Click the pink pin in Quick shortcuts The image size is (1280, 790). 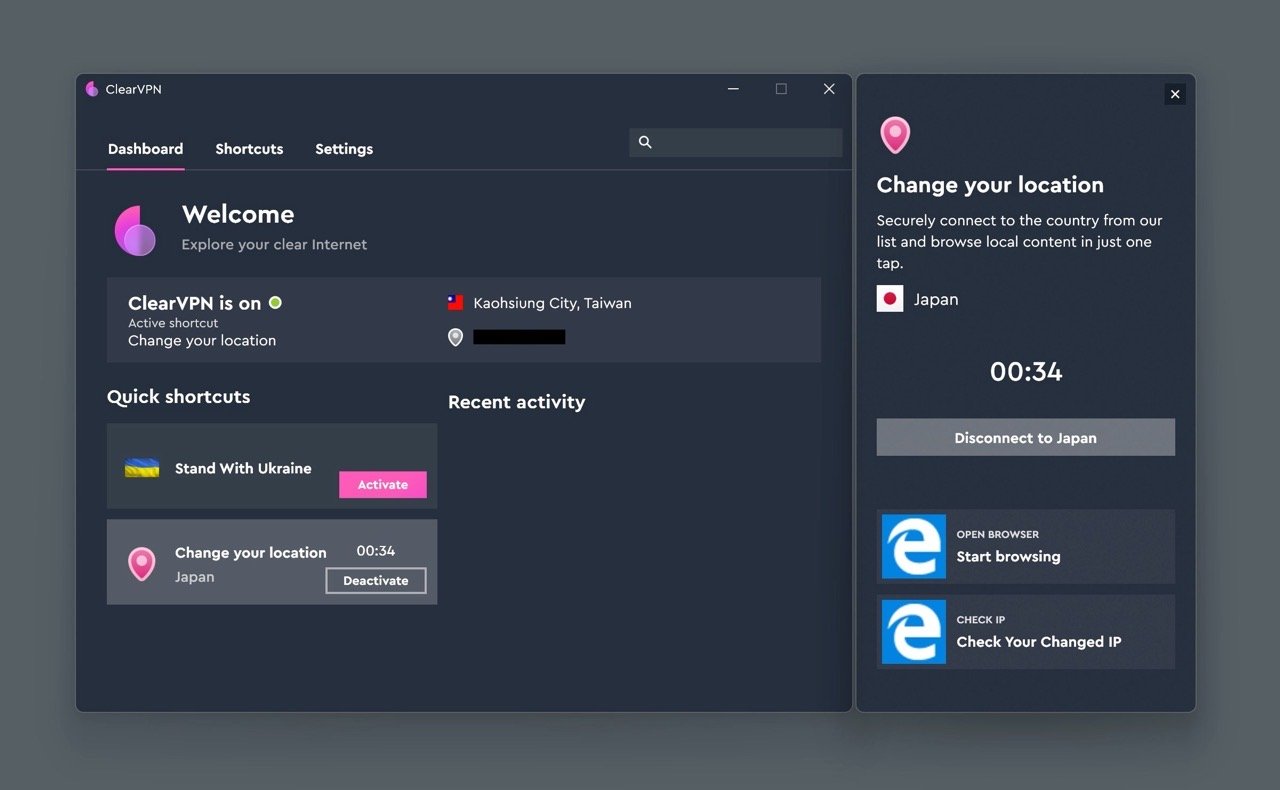pos(141,564)
